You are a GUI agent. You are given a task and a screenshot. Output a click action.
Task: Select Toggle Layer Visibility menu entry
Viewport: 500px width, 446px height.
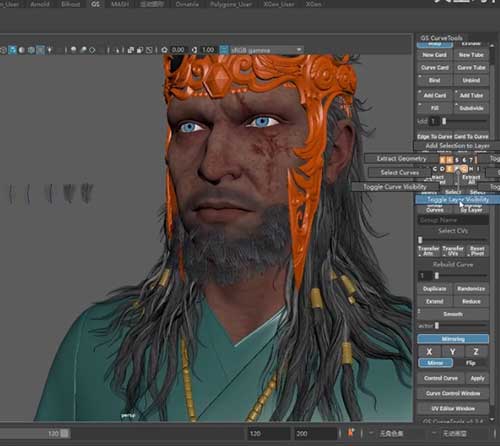[x=458, y=200]
